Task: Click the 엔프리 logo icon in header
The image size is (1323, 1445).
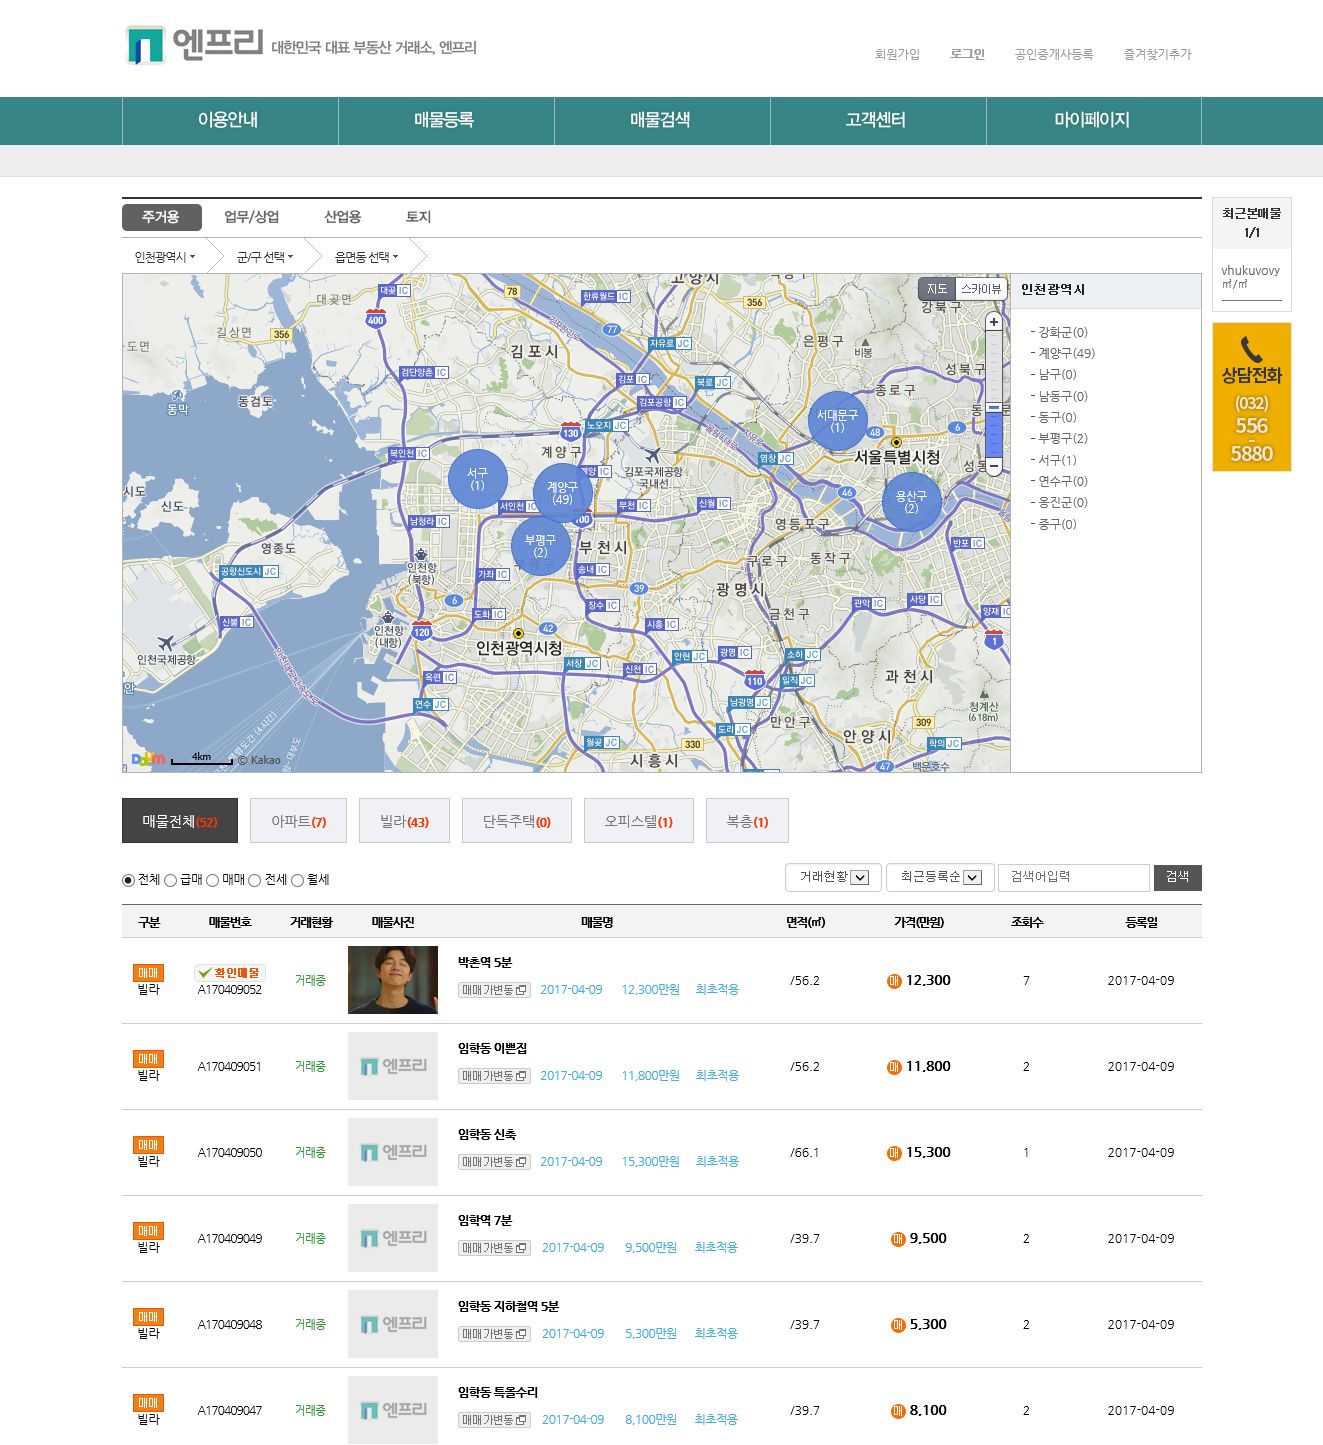Action: click(x=145, y=45)
